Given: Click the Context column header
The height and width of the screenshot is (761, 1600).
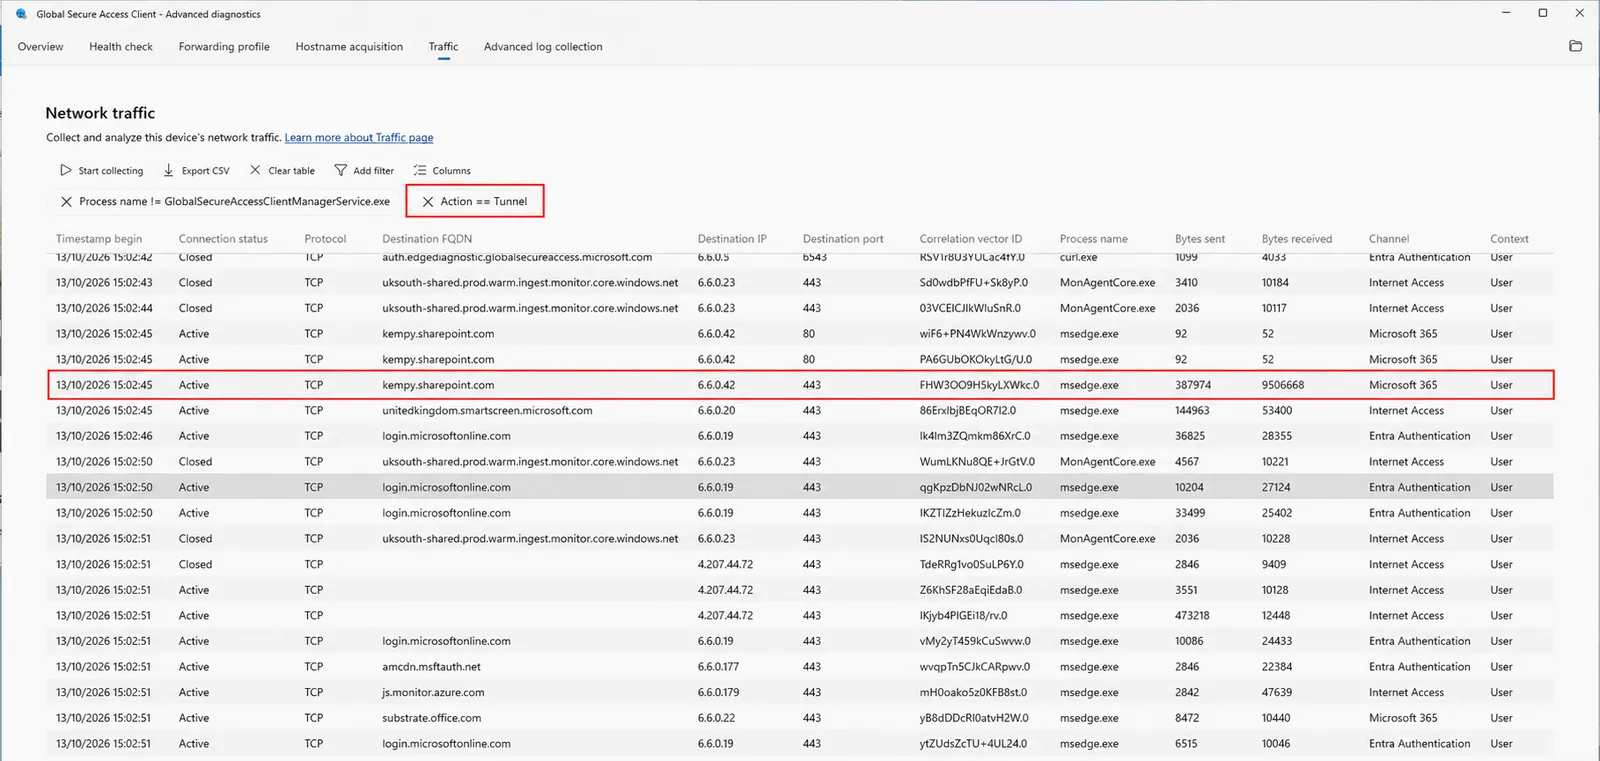Looking at the screenshot, I should pyautogui.click(x=1509, y=239).
